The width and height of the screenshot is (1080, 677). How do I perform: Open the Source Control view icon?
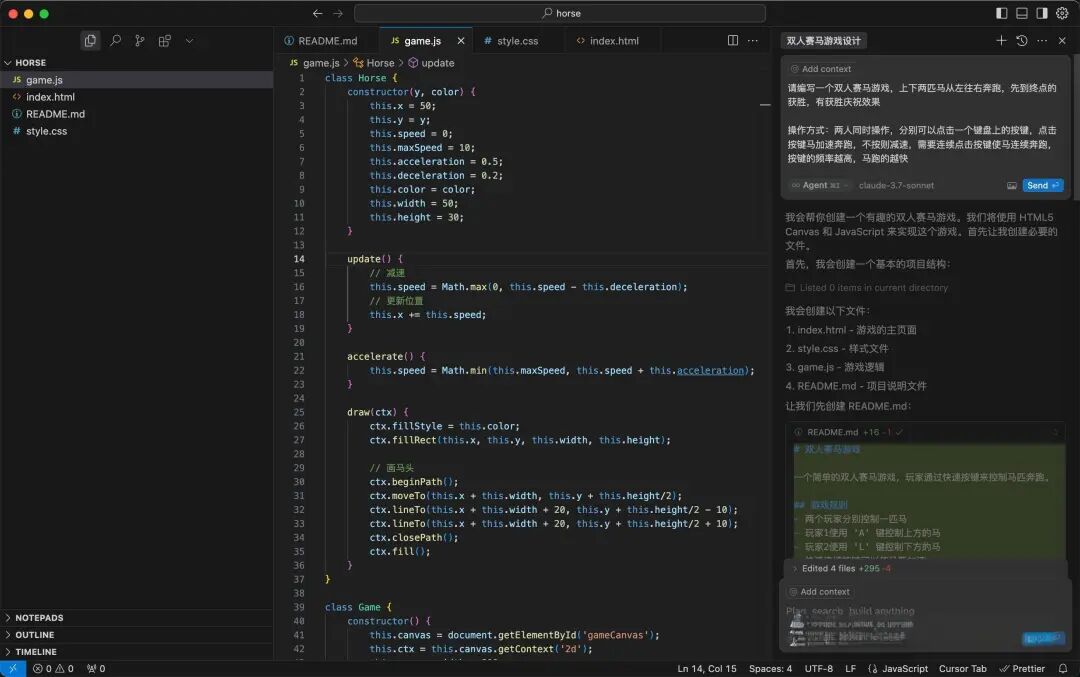pyautogui.click(x=140, y=41)
